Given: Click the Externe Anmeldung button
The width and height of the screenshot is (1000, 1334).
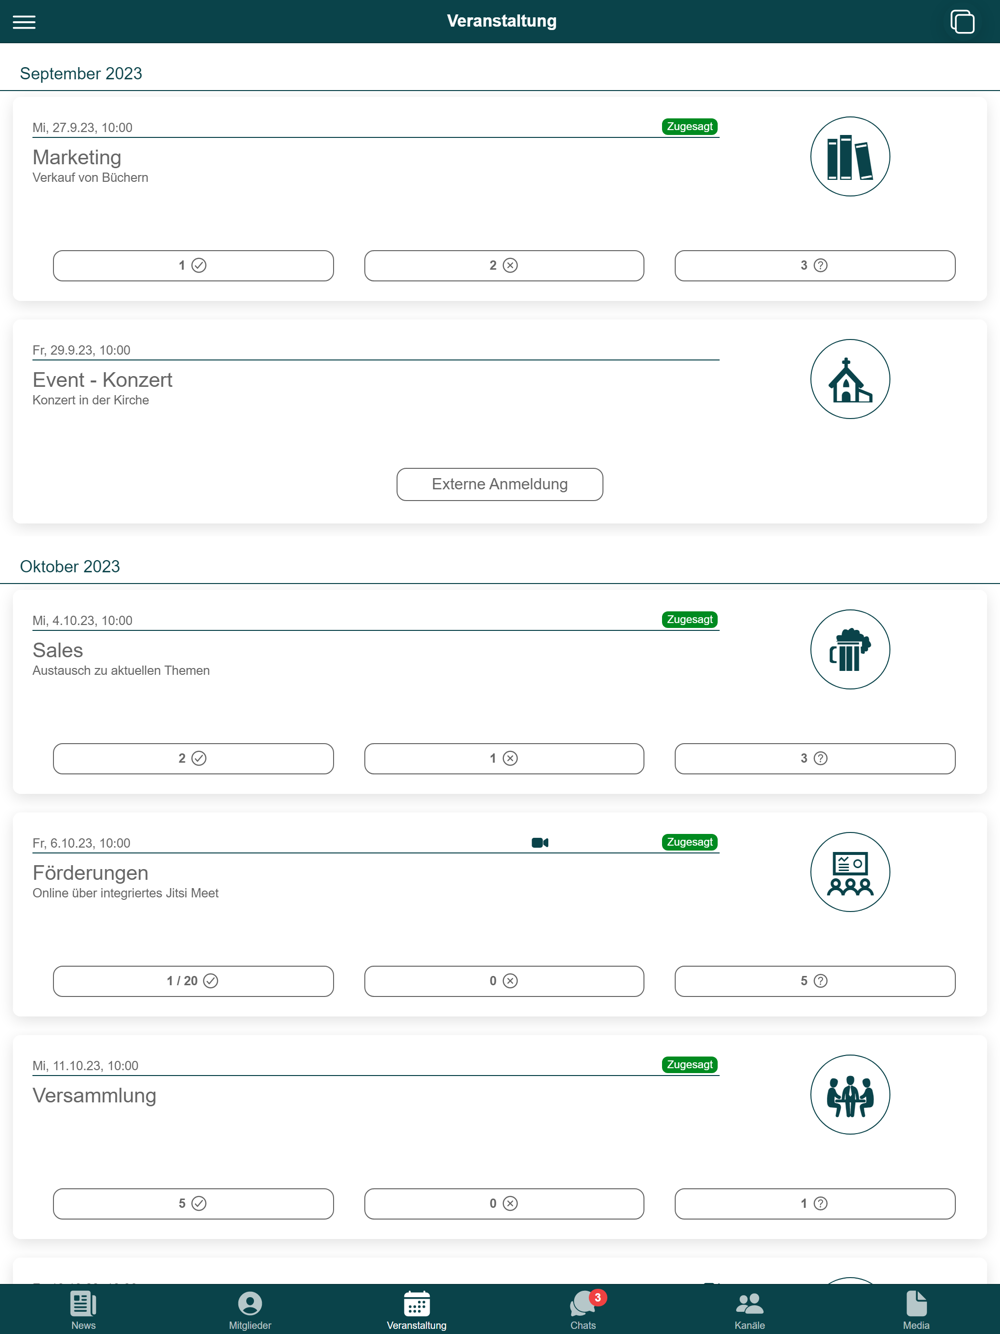Looking at the screenshot, I should click(x=500, y=484).
